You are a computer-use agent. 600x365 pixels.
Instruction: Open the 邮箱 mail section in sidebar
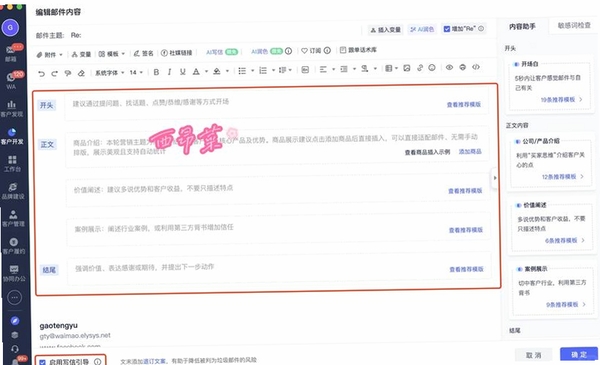click(11, 53)
